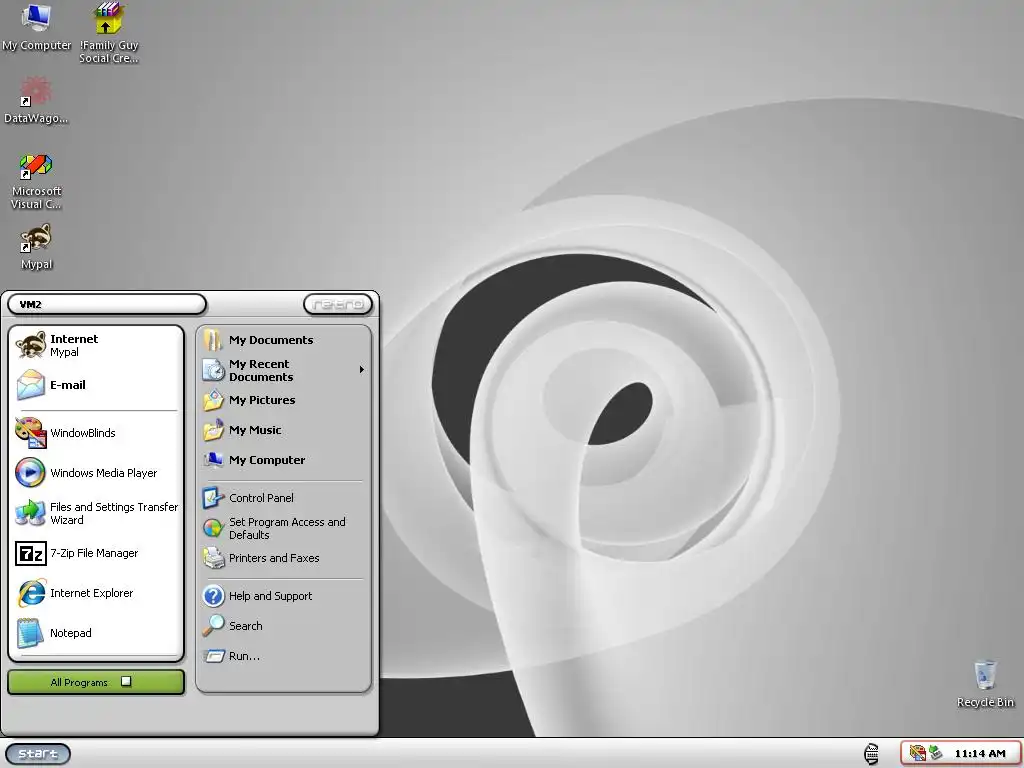Click the VM2 user name field
Image resolution: width=1024 pixels, height=768 pixels.
click(107, 304)
